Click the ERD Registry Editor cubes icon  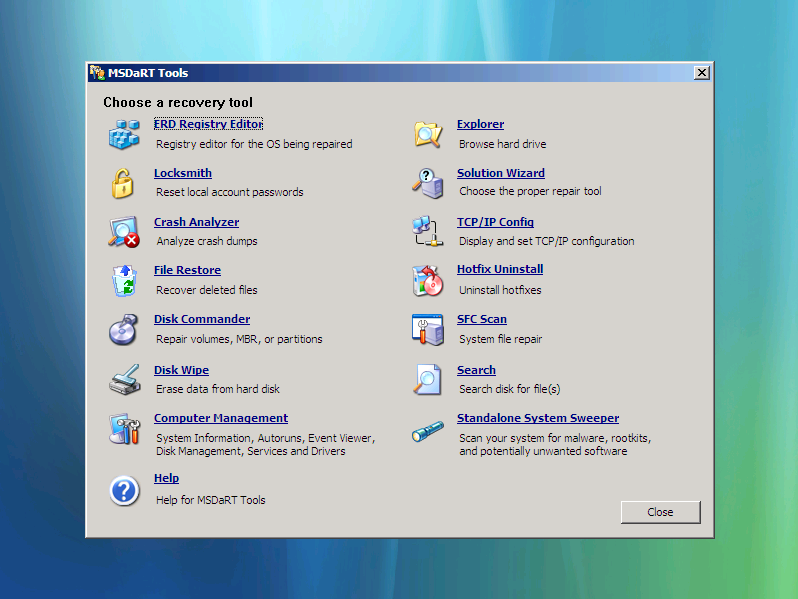(124, 134)
